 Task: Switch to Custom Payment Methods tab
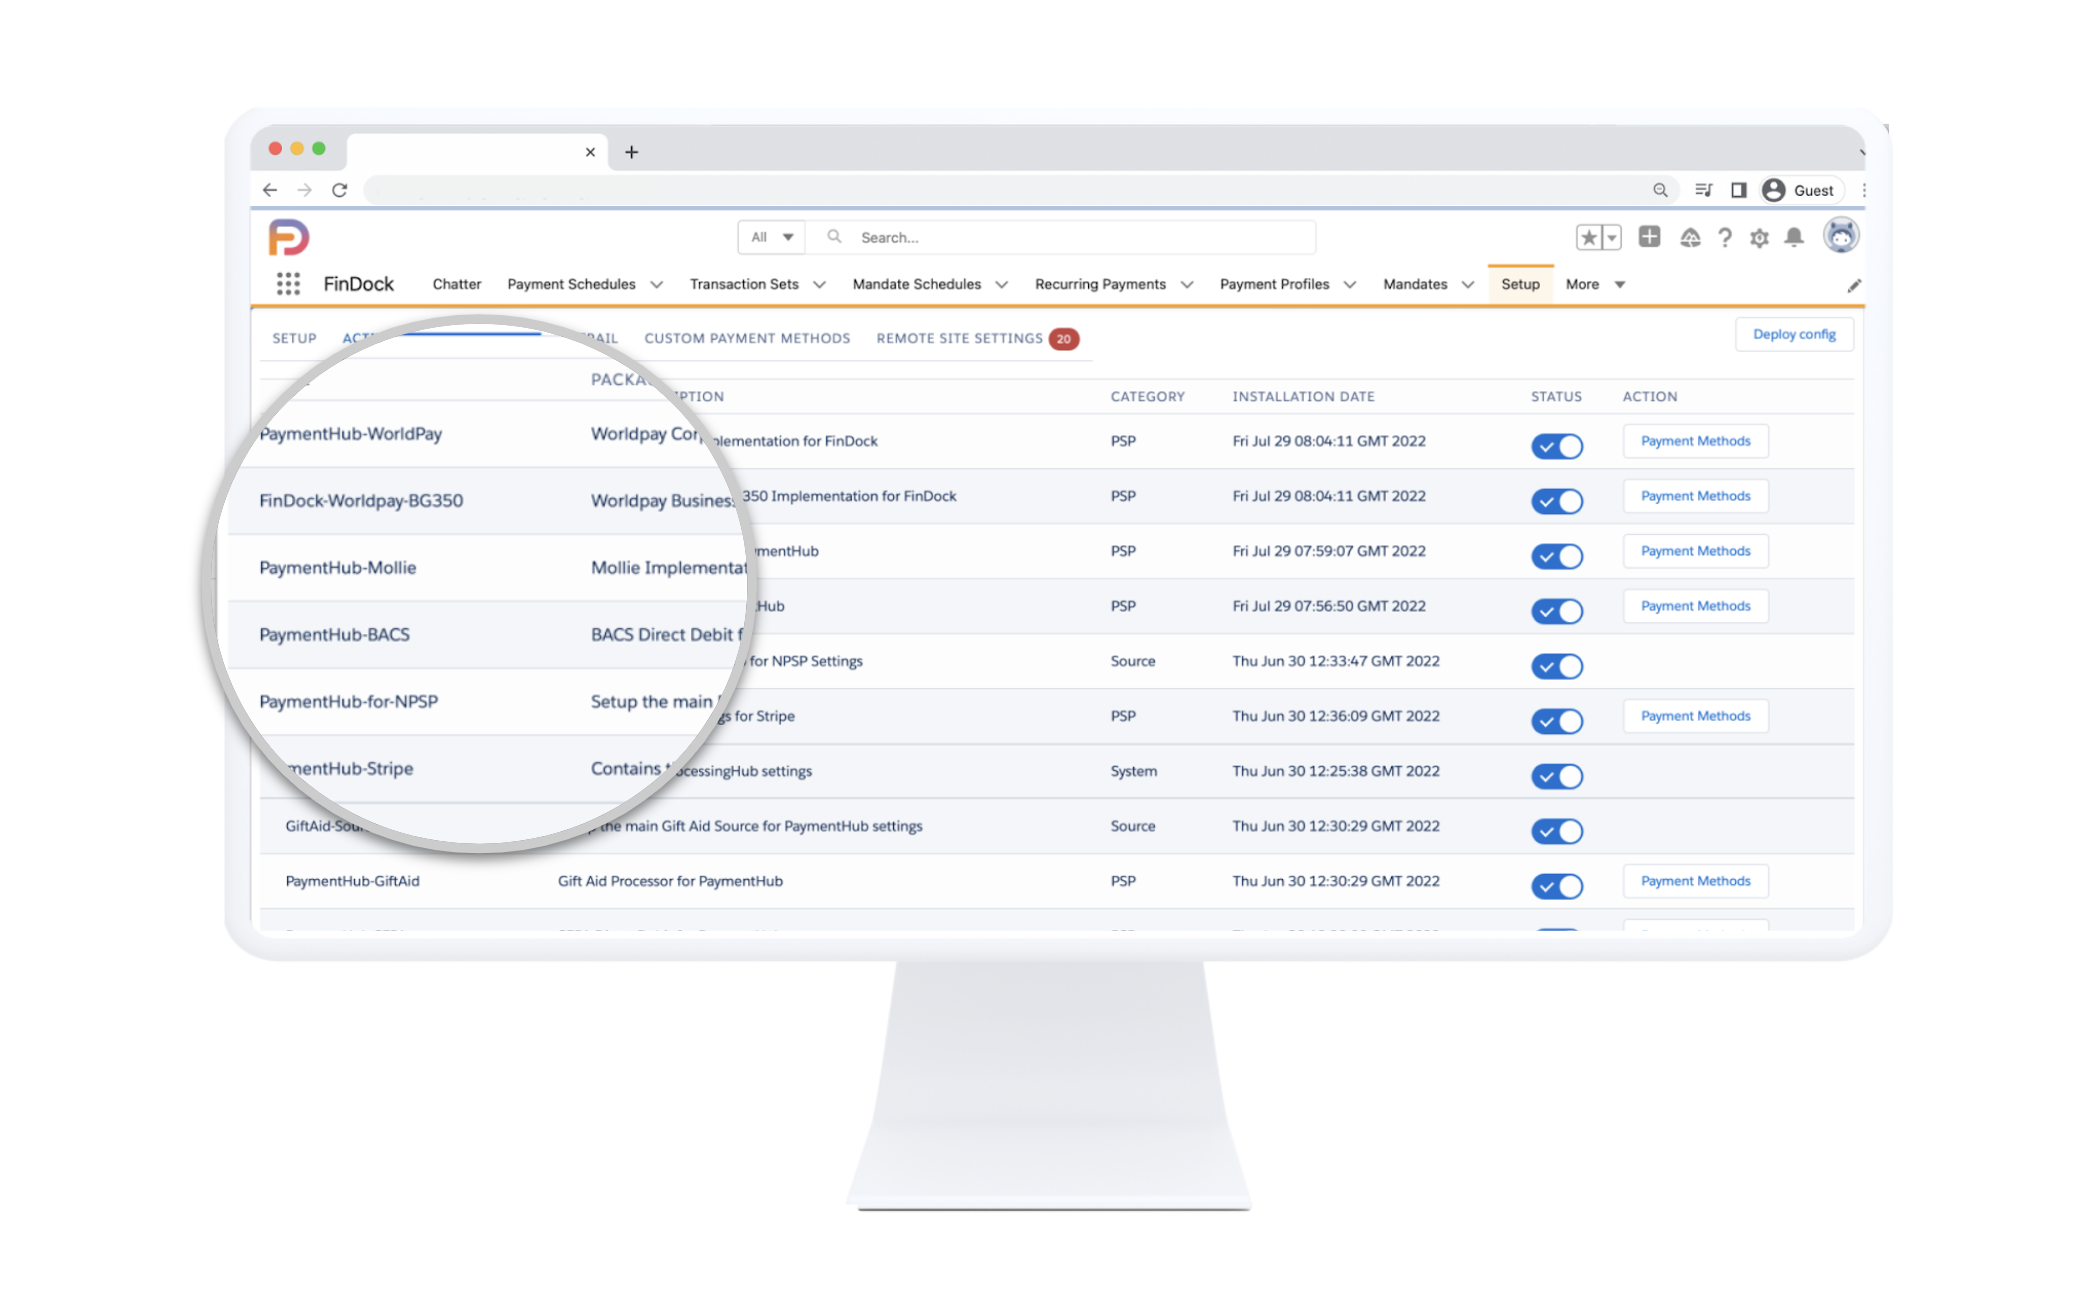click(x=747, y=338)
